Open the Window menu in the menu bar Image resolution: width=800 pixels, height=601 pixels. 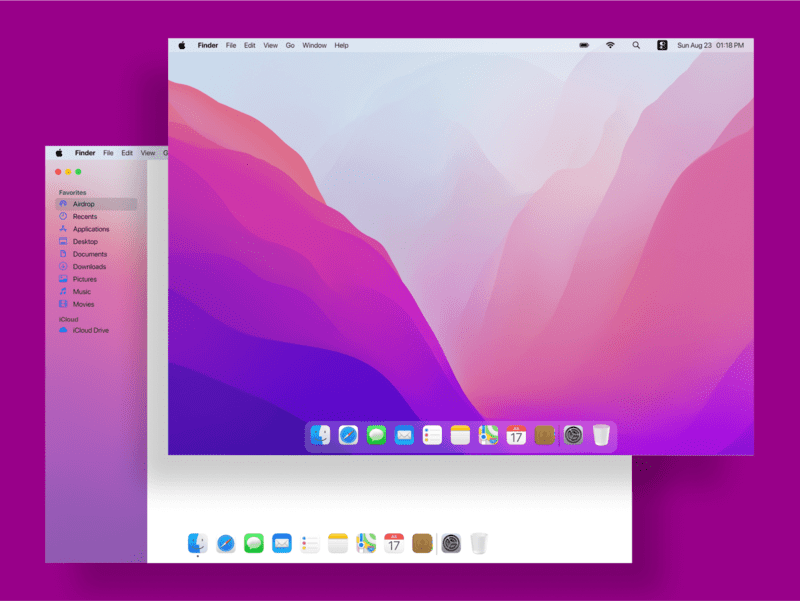point(314,45)
